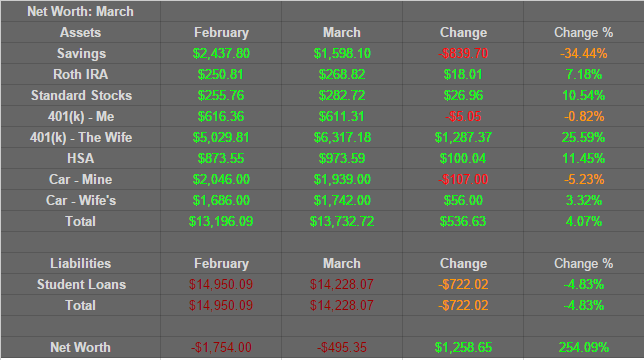Click liabilities Total March value $14,228.07
Screen dimensions: 644x360
[x=342, y=305]
